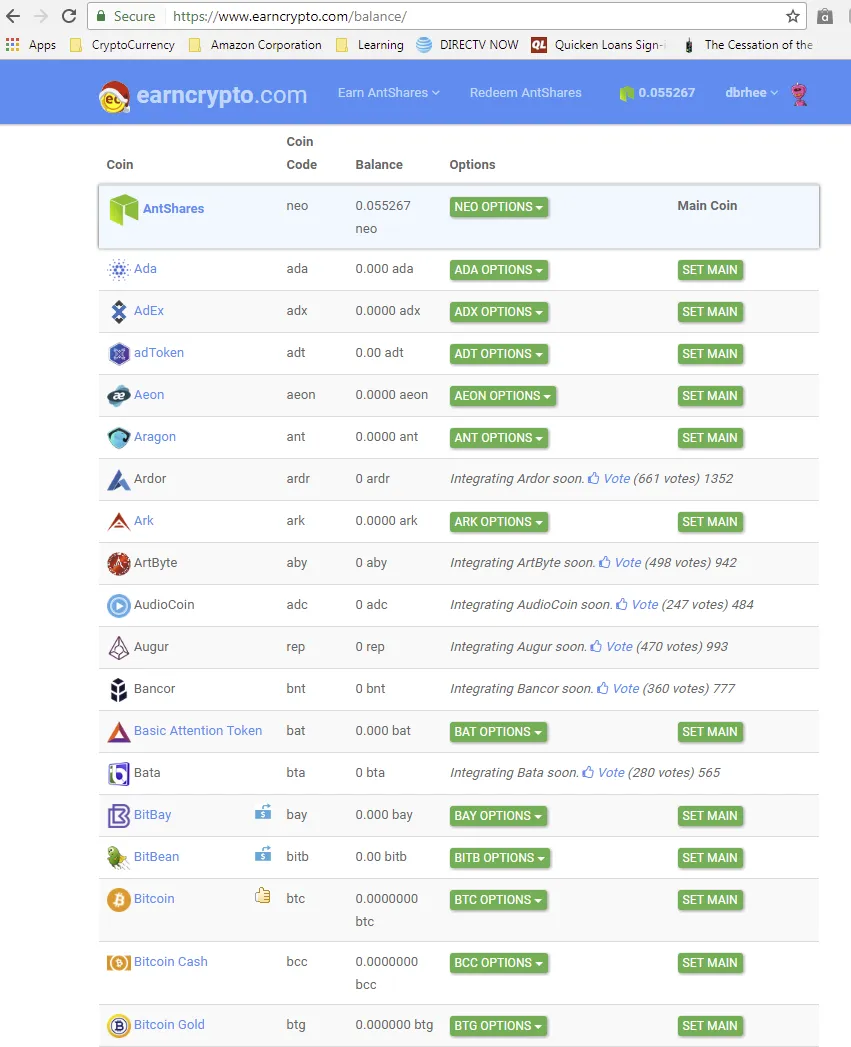Image resolution: width=851 pixels, height=1047 pixels.
Task: Open the ADX OPTIONS dropdown
Action: pyautogui.click(x=498, y=312)
